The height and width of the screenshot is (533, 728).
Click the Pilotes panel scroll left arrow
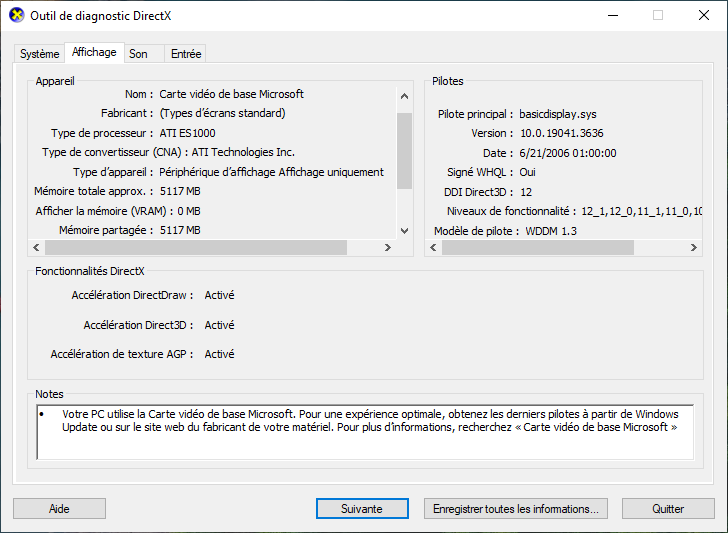coord(433,247)
